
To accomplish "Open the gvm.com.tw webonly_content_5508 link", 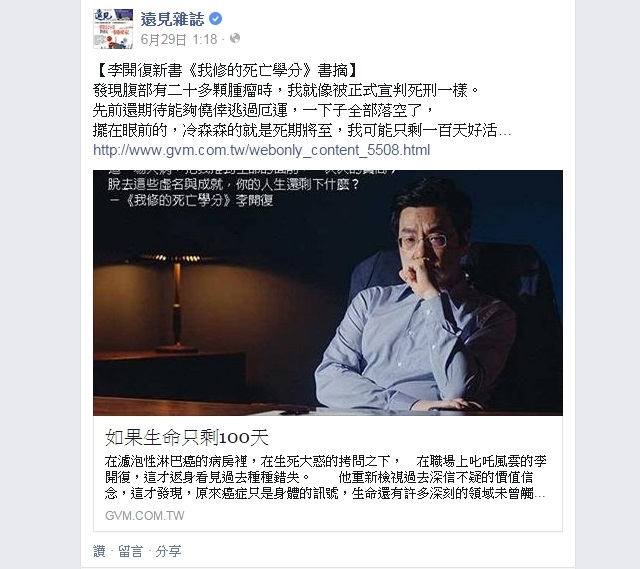I will coord(262,150).
